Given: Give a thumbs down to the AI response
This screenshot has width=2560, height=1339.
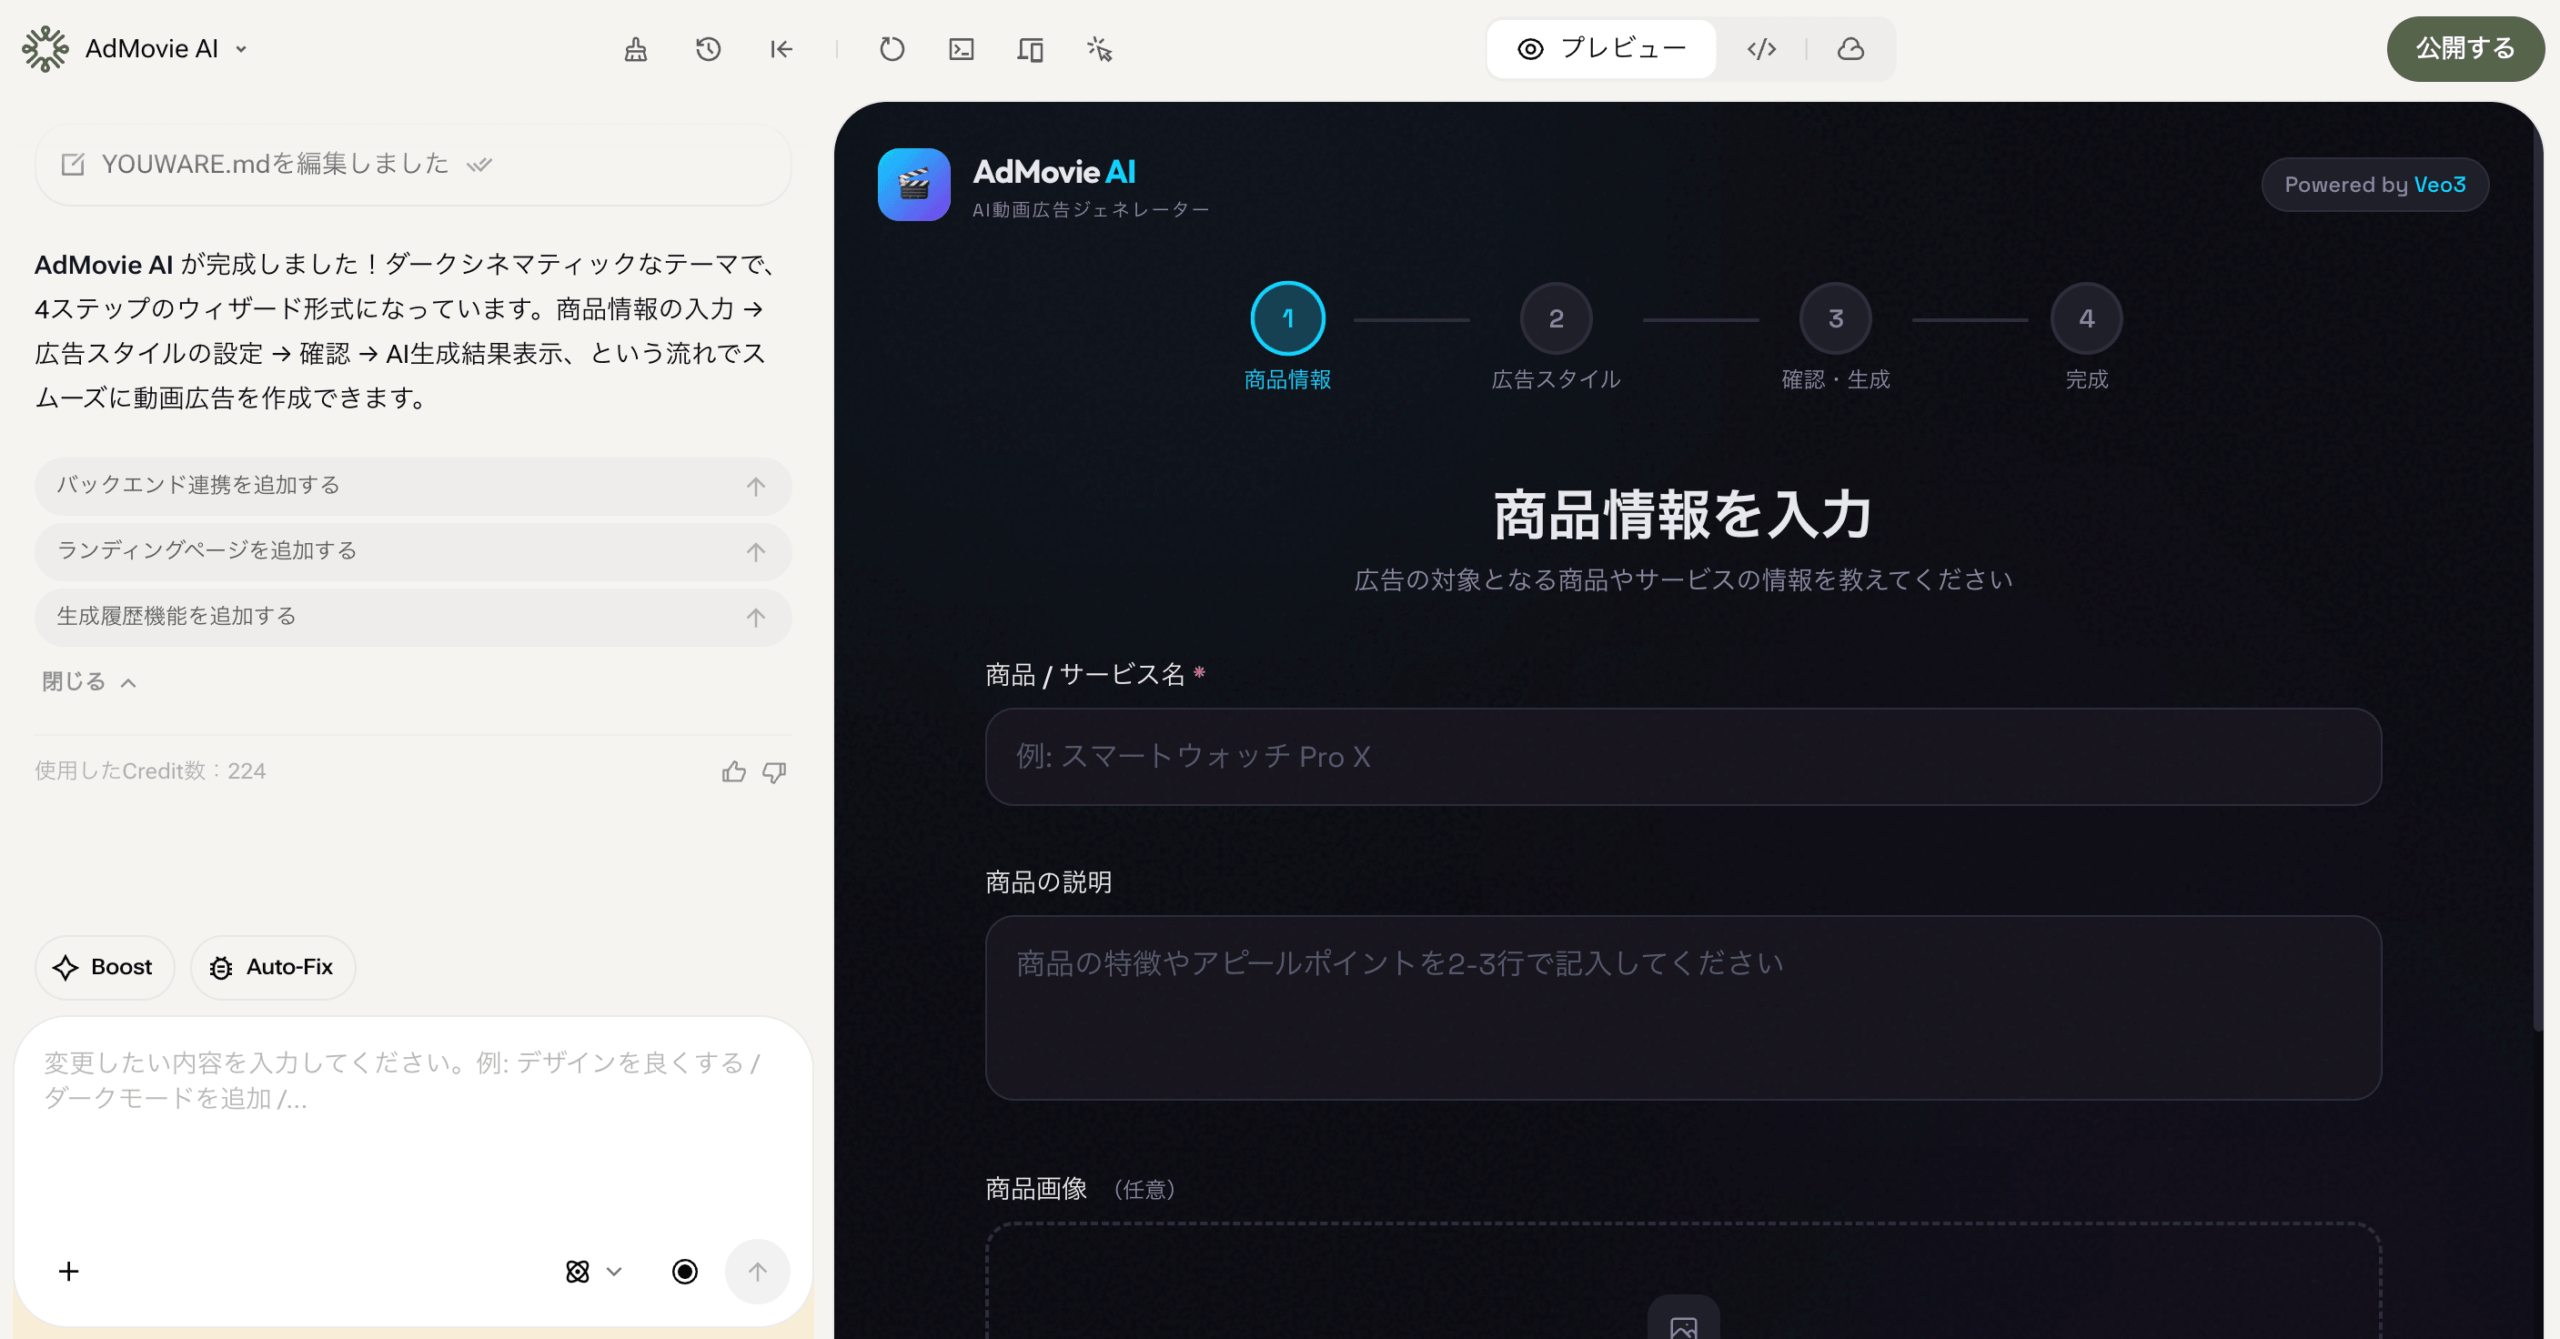Looking at the screenshot, I should click(775, 771).
